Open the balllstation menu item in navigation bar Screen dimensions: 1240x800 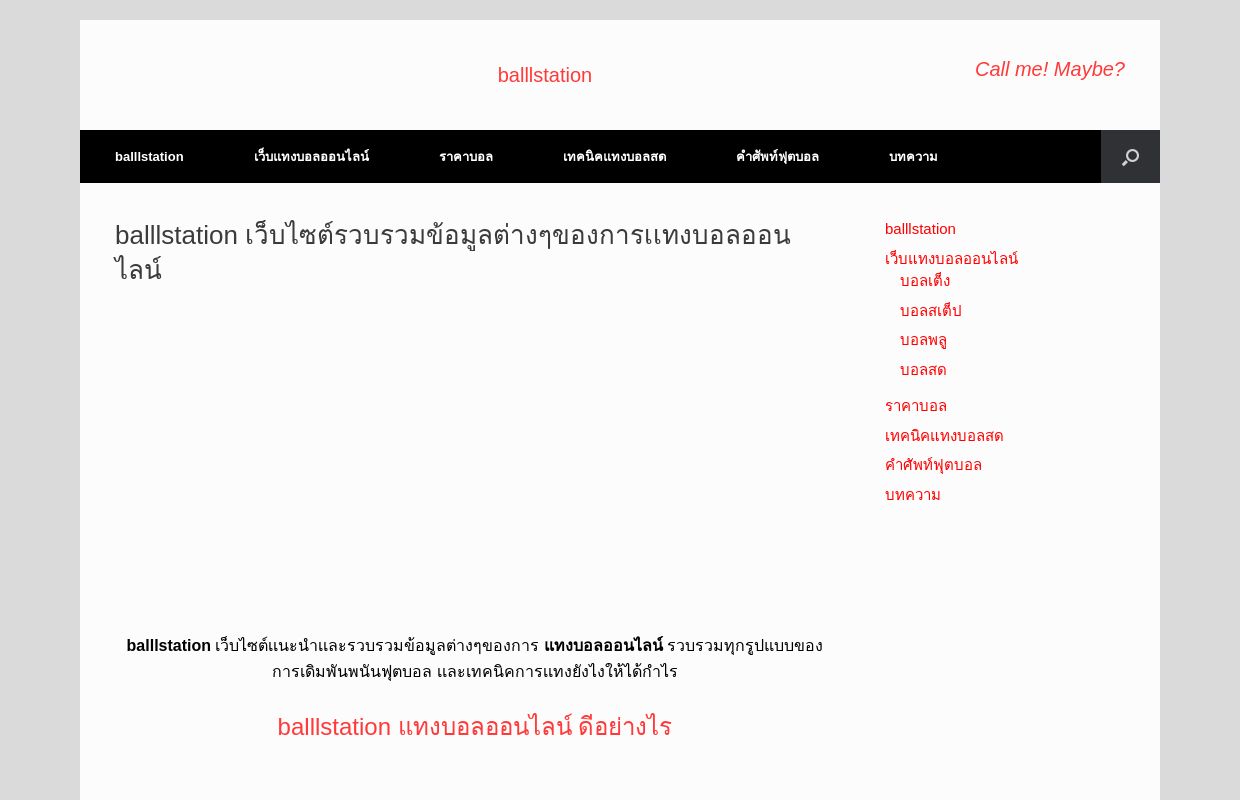[x=148, y=157]
